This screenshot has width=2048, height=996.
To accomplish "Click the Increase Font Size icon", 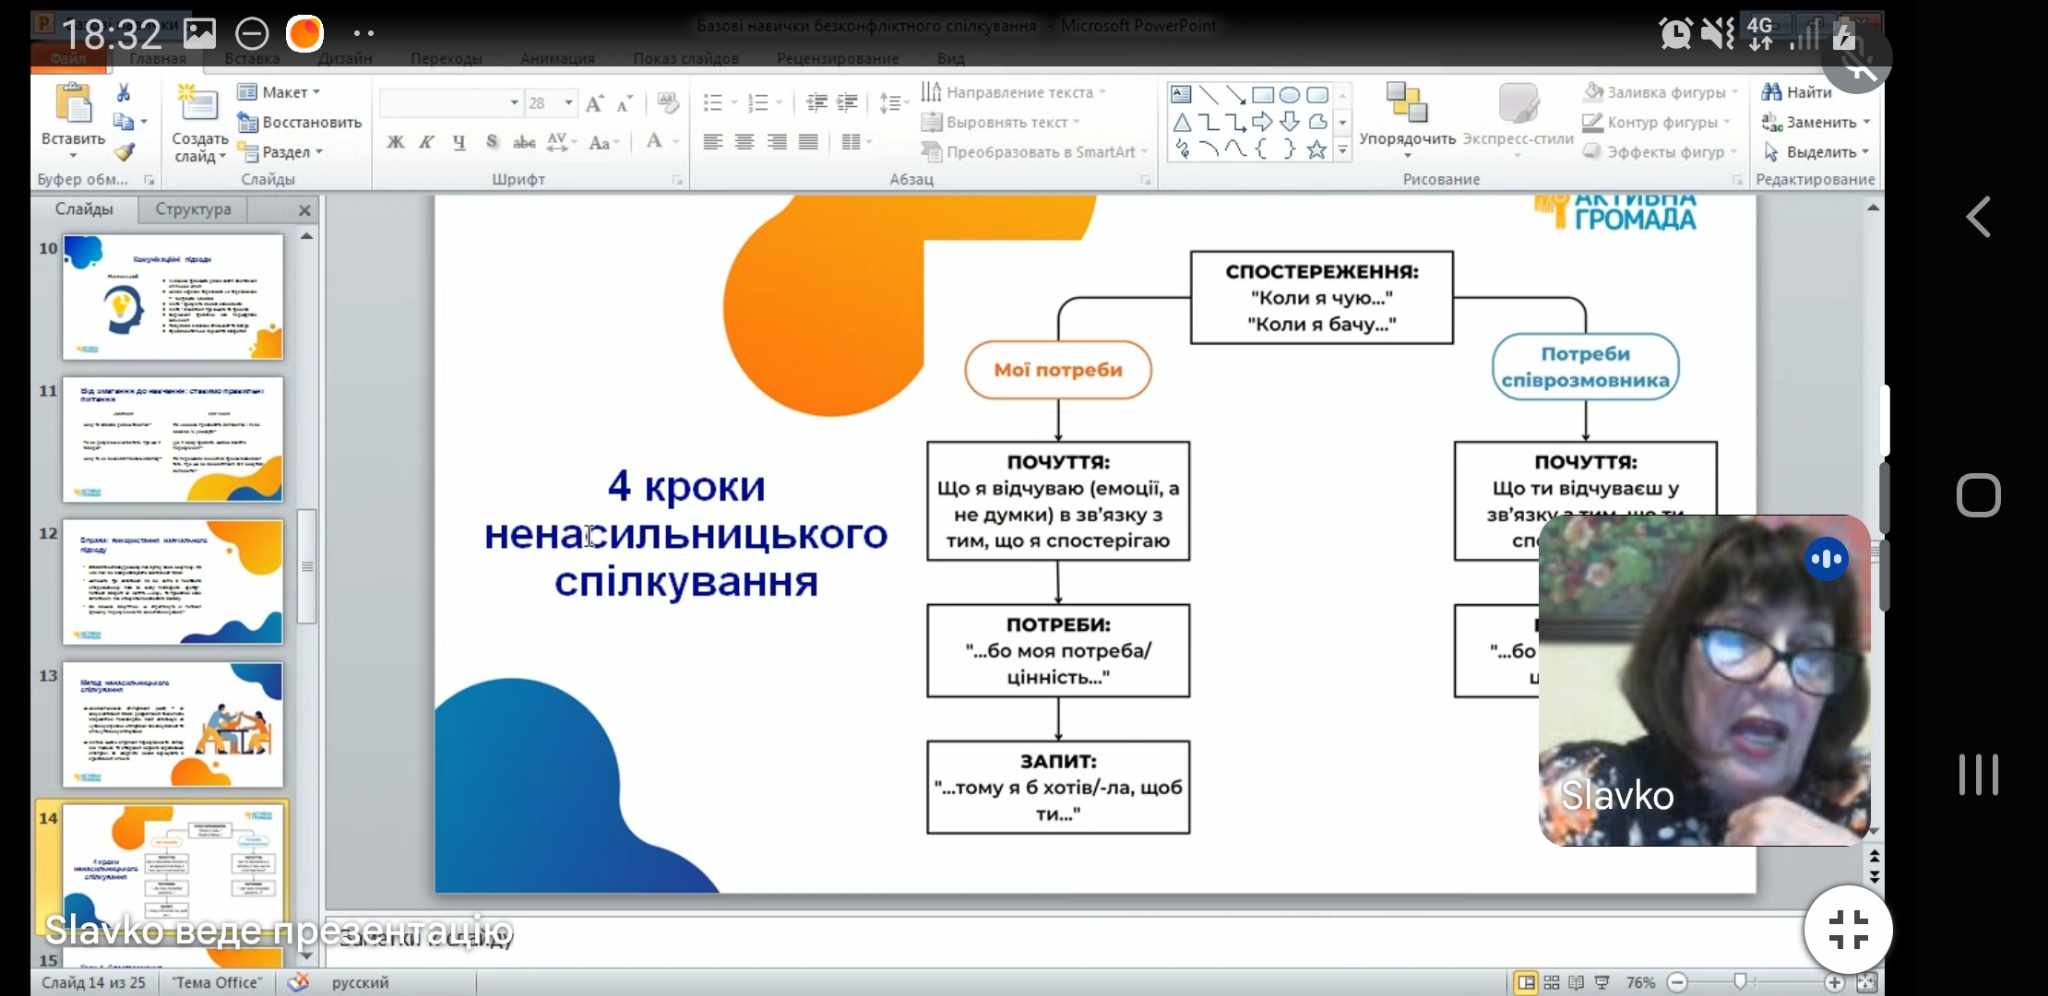I will coord(595,103).
